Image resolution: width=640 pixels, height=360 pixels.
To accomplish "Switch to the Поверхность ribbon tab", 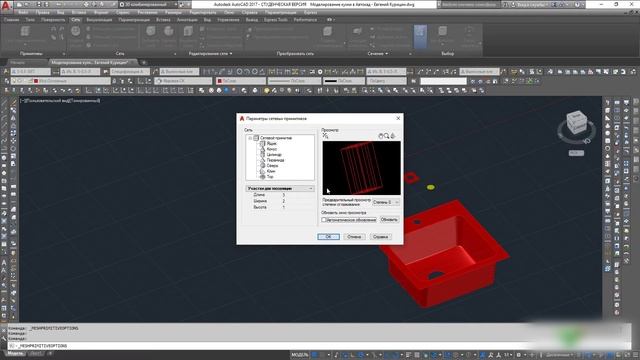I will [53, 20].
